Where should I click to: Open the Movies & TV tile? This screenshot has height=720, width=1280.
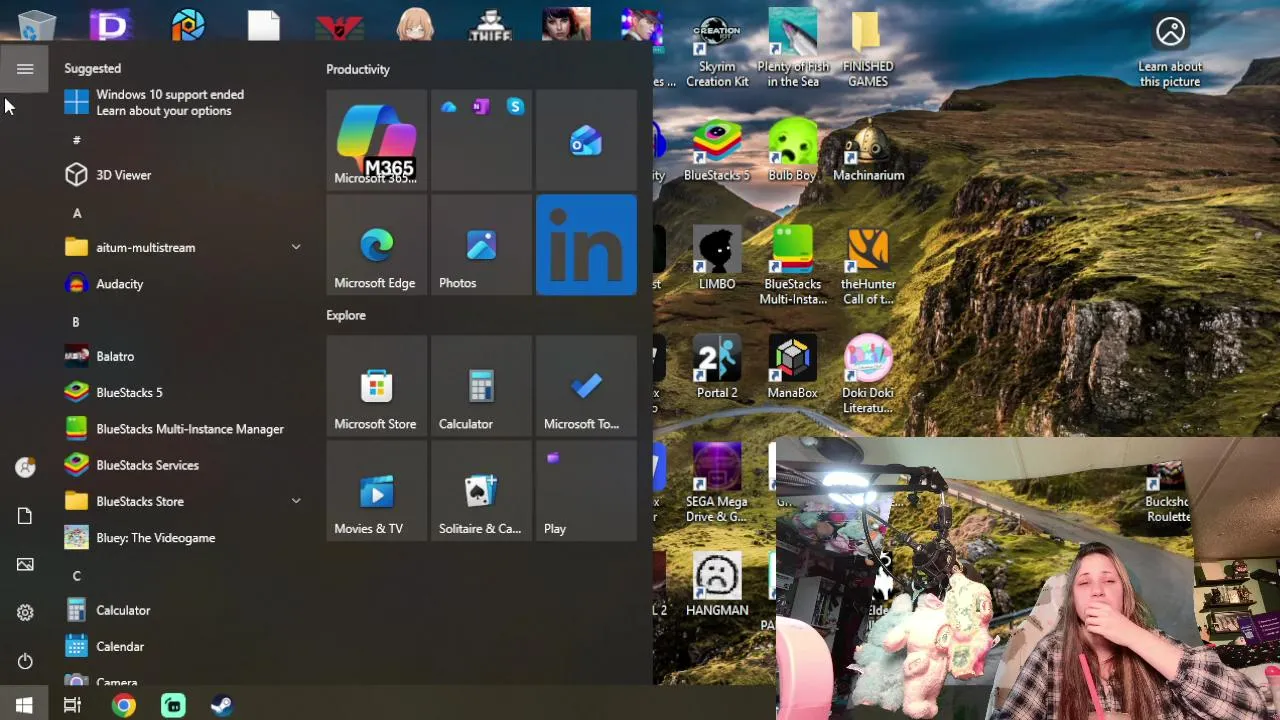[x=376, y=491]
